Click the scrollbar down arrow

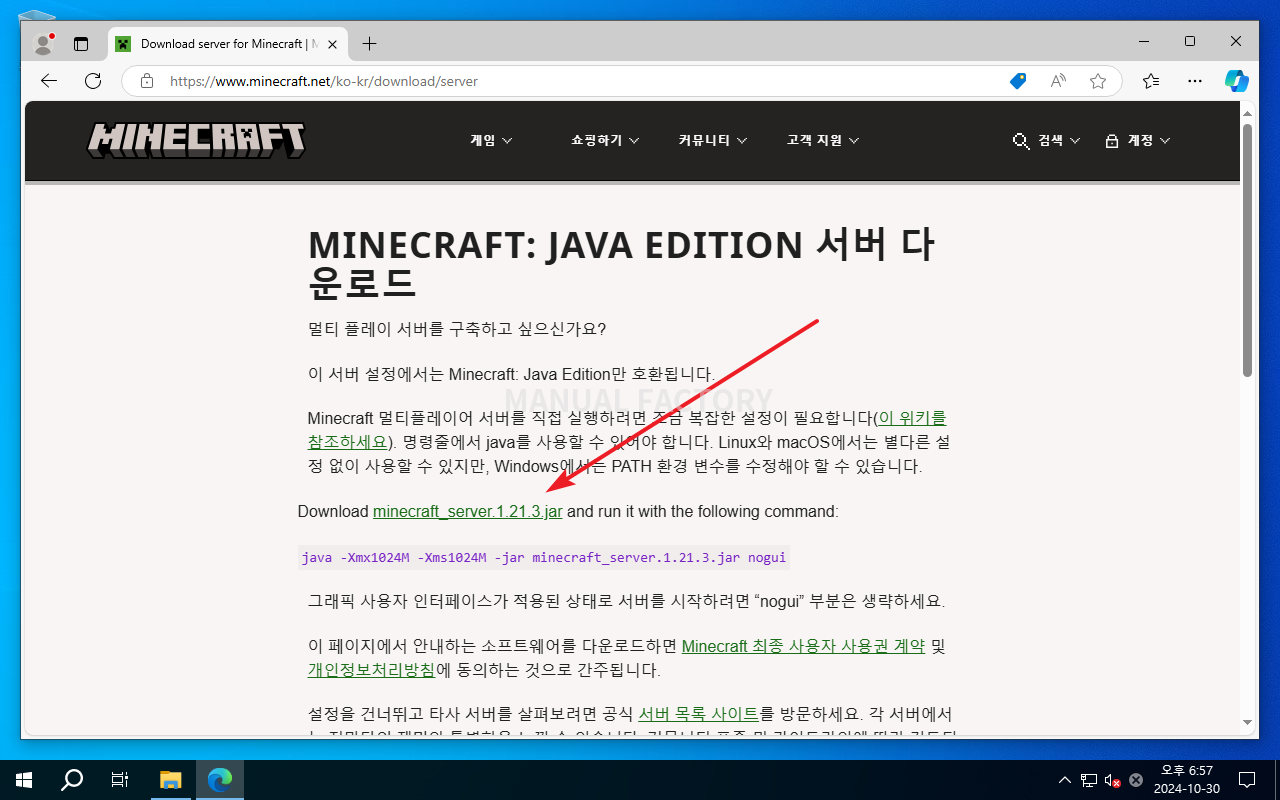1247,722
